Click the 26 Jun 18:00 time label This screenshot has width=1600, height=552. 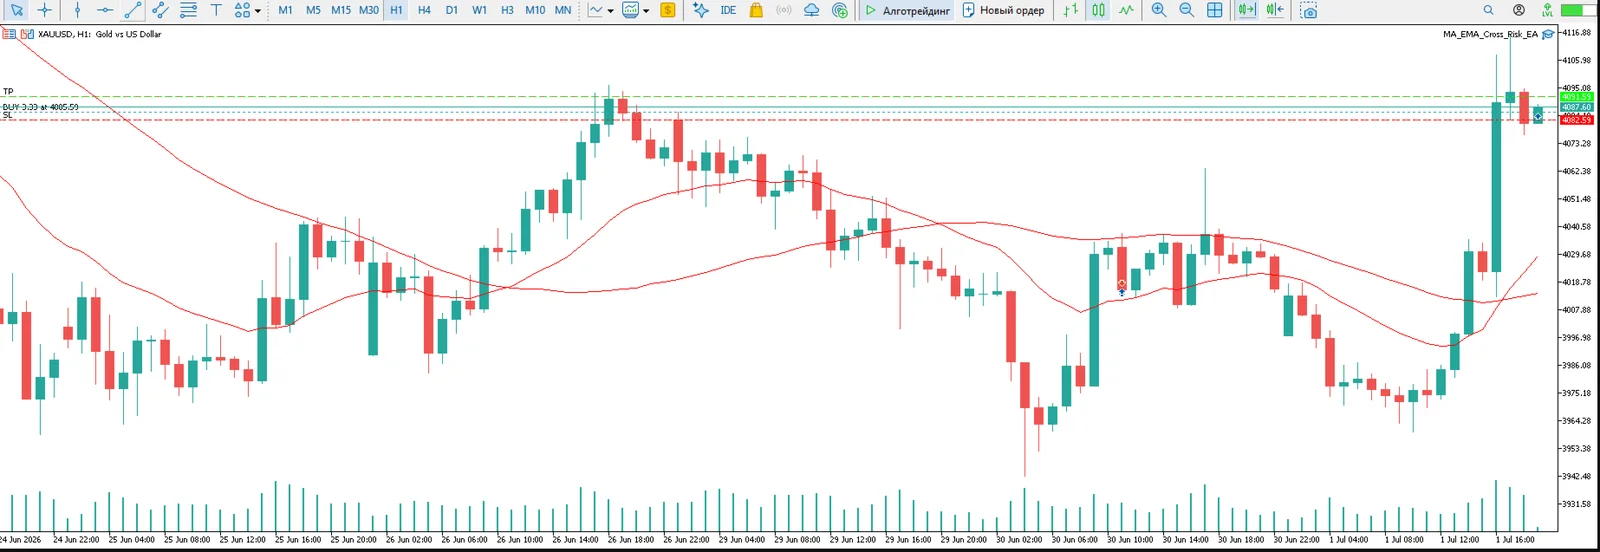tap(631, 540)
